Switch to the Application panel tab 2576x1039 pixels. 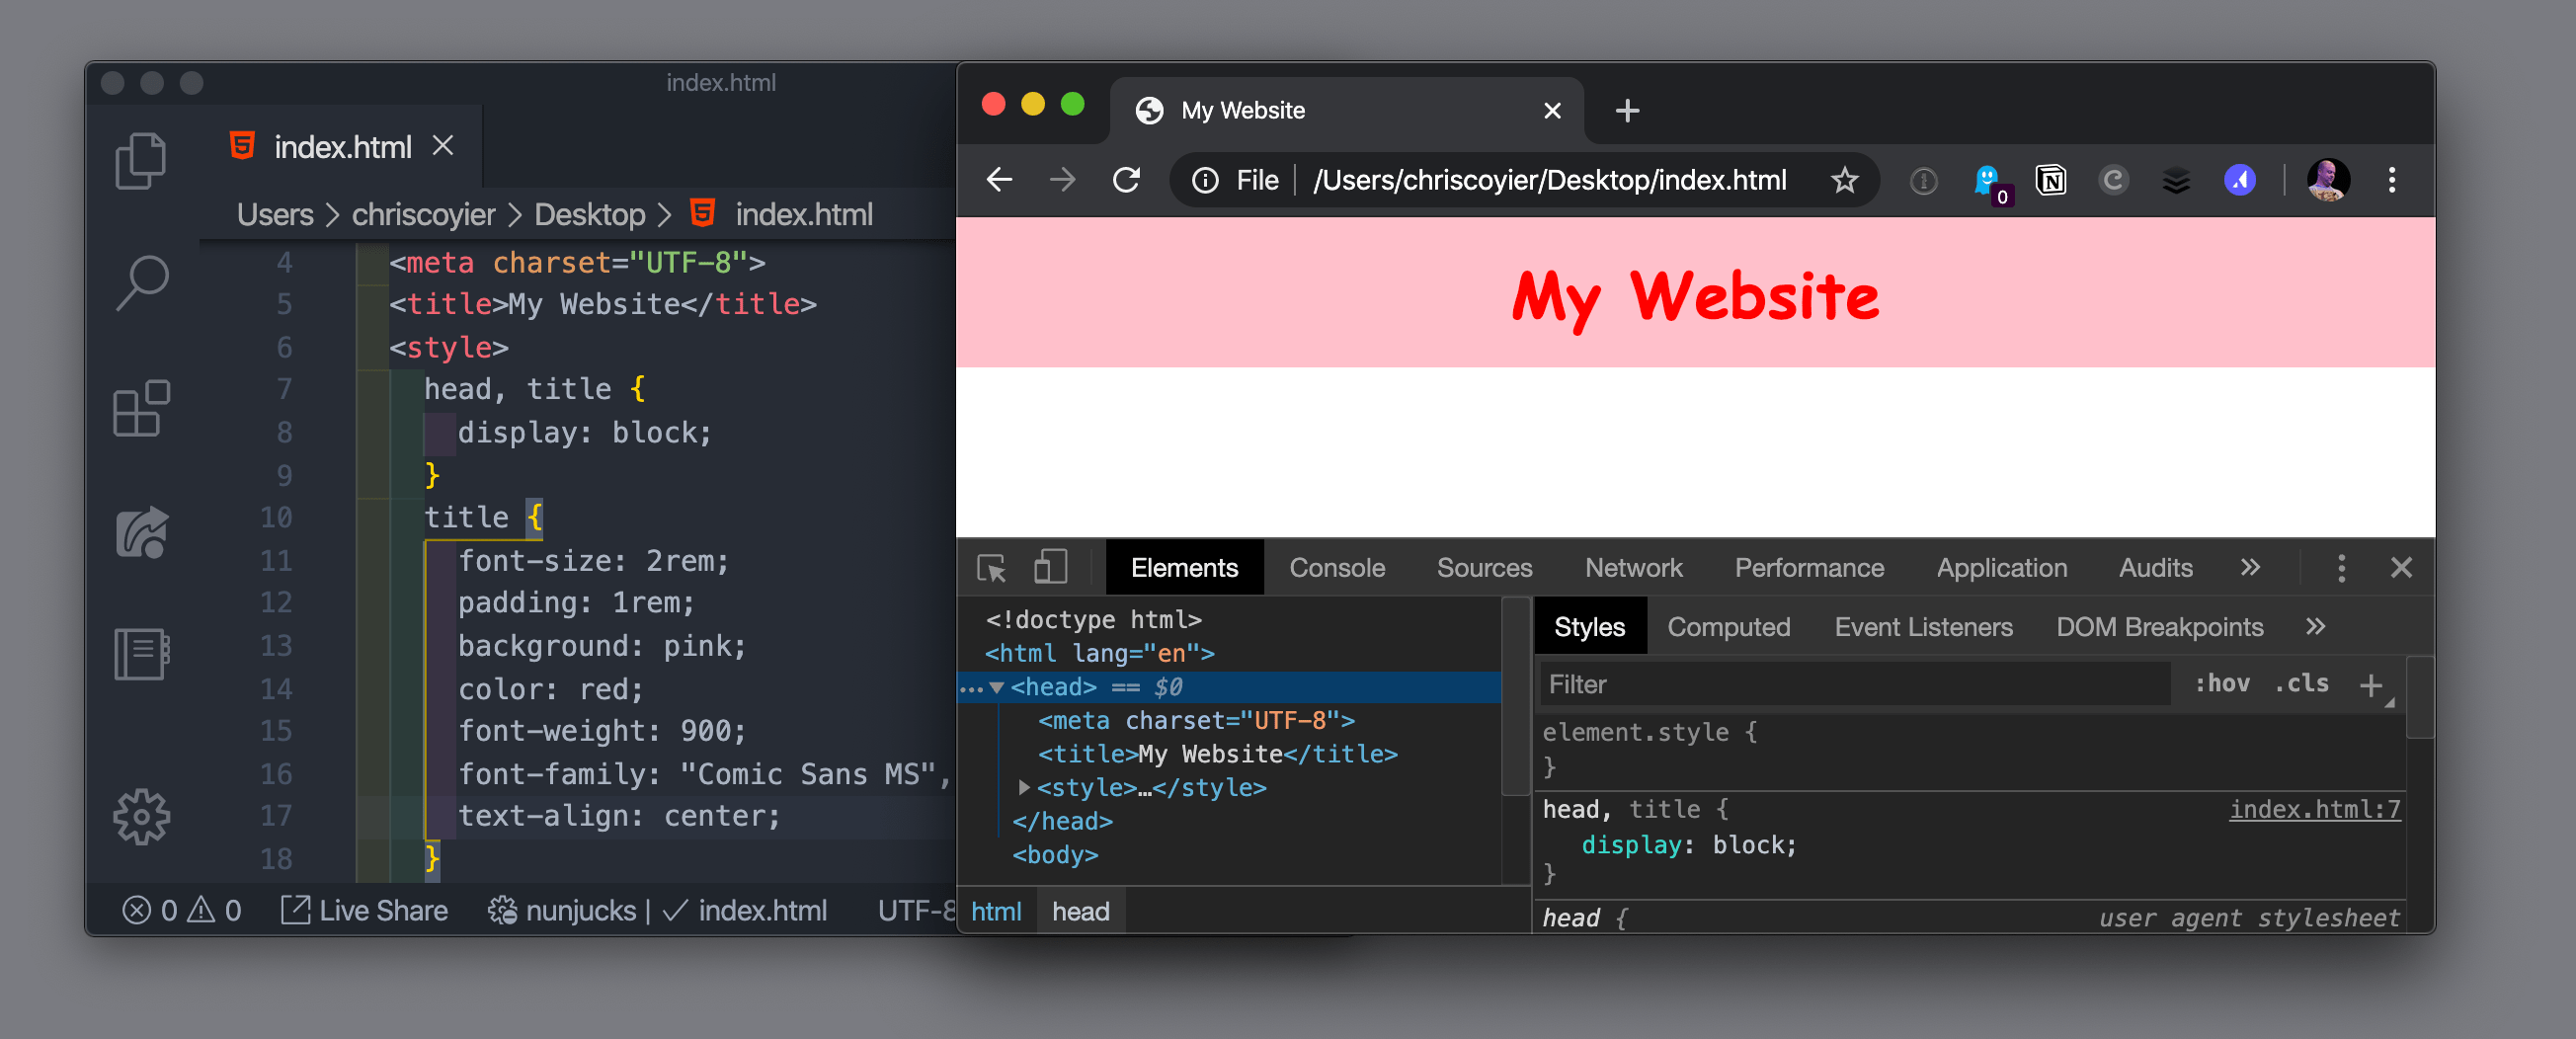coord(2001,568)
